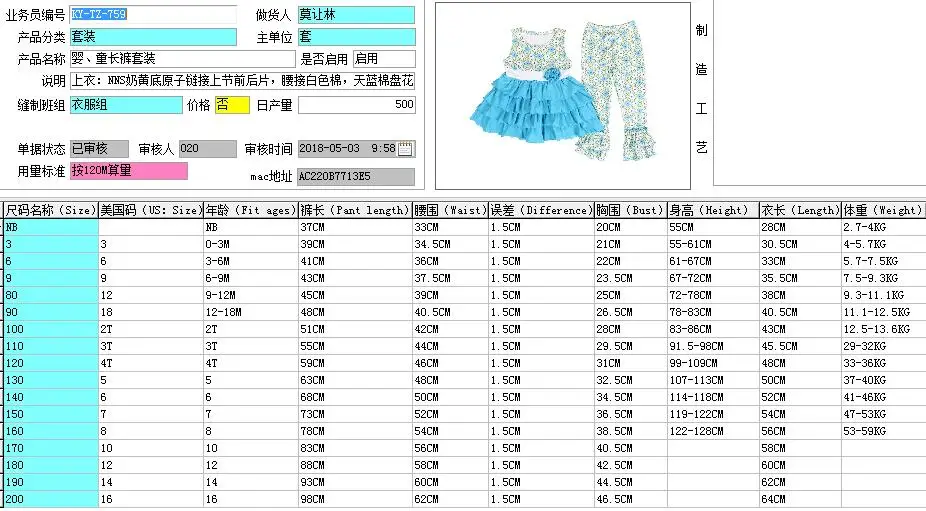Screen dimensions: 926x511
Task: Open the pink 用量标准 field 按120M算量
Action: pyautogui.click(x=129, y=171)
